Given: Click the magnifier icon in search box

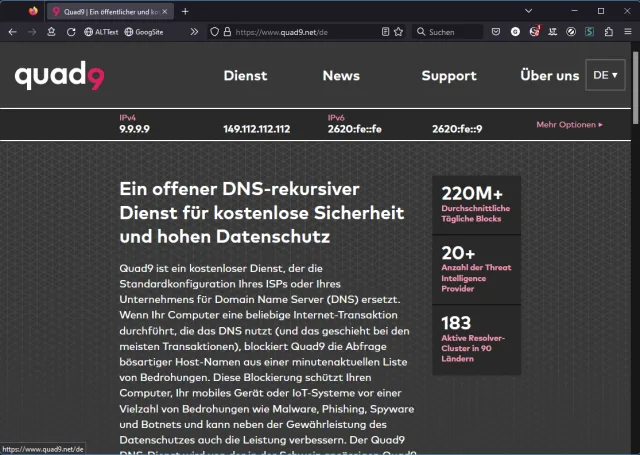Looking at the screenshot, I should [421, 32].
